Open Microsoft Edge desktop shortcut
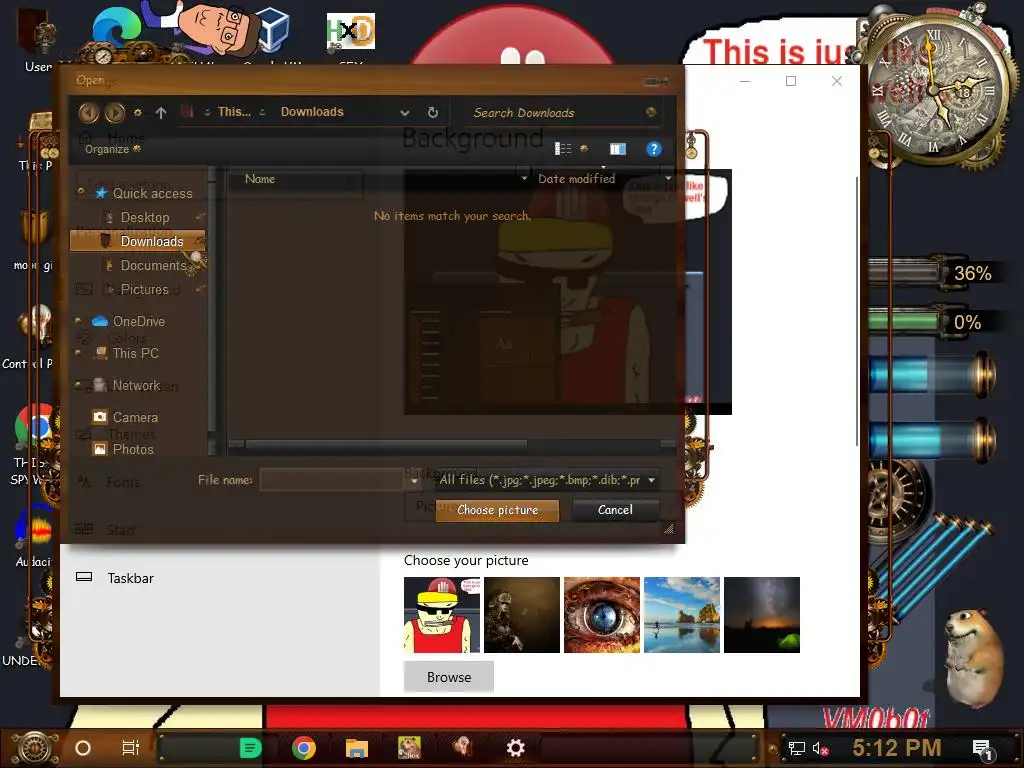 [116, 27]
